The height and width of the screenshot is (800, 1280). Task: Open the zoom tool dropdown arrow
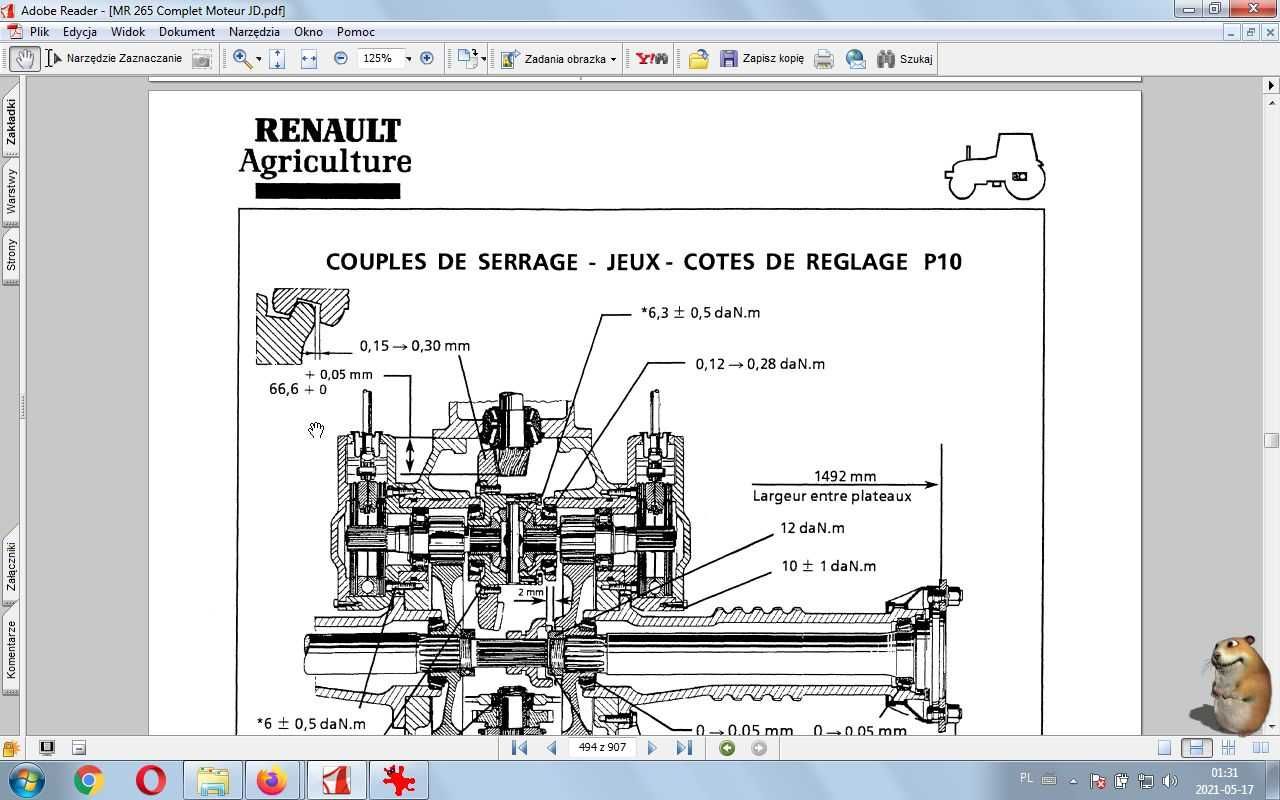click(258, 59)
